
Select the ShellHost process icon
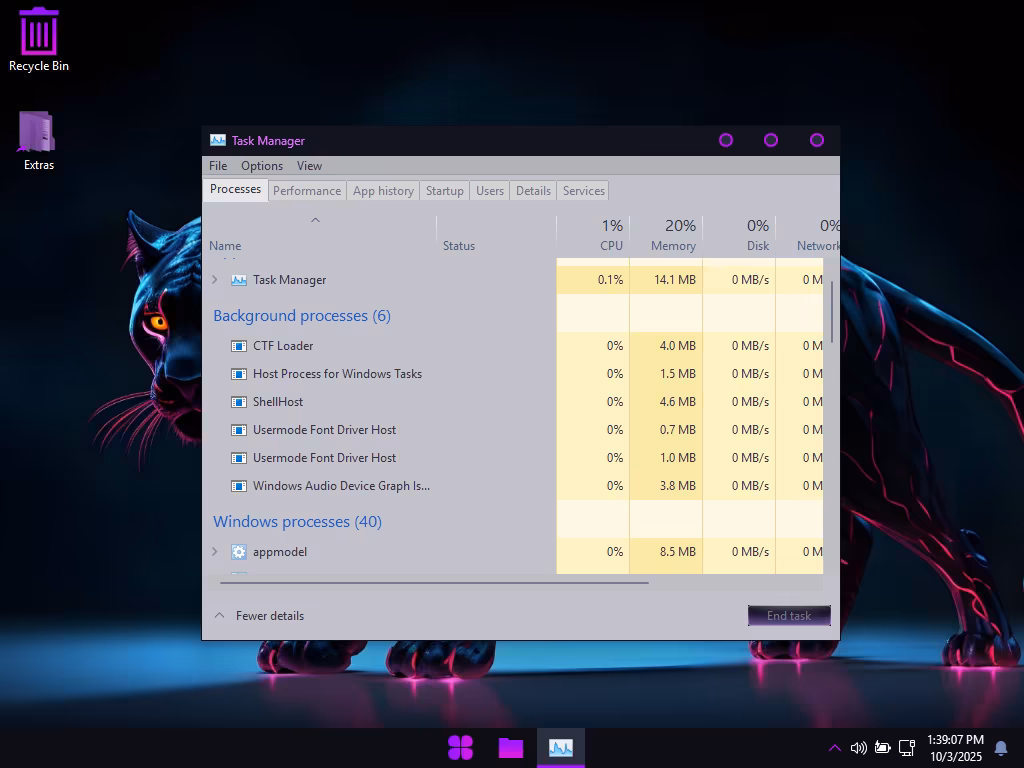(x=238, y=402)
